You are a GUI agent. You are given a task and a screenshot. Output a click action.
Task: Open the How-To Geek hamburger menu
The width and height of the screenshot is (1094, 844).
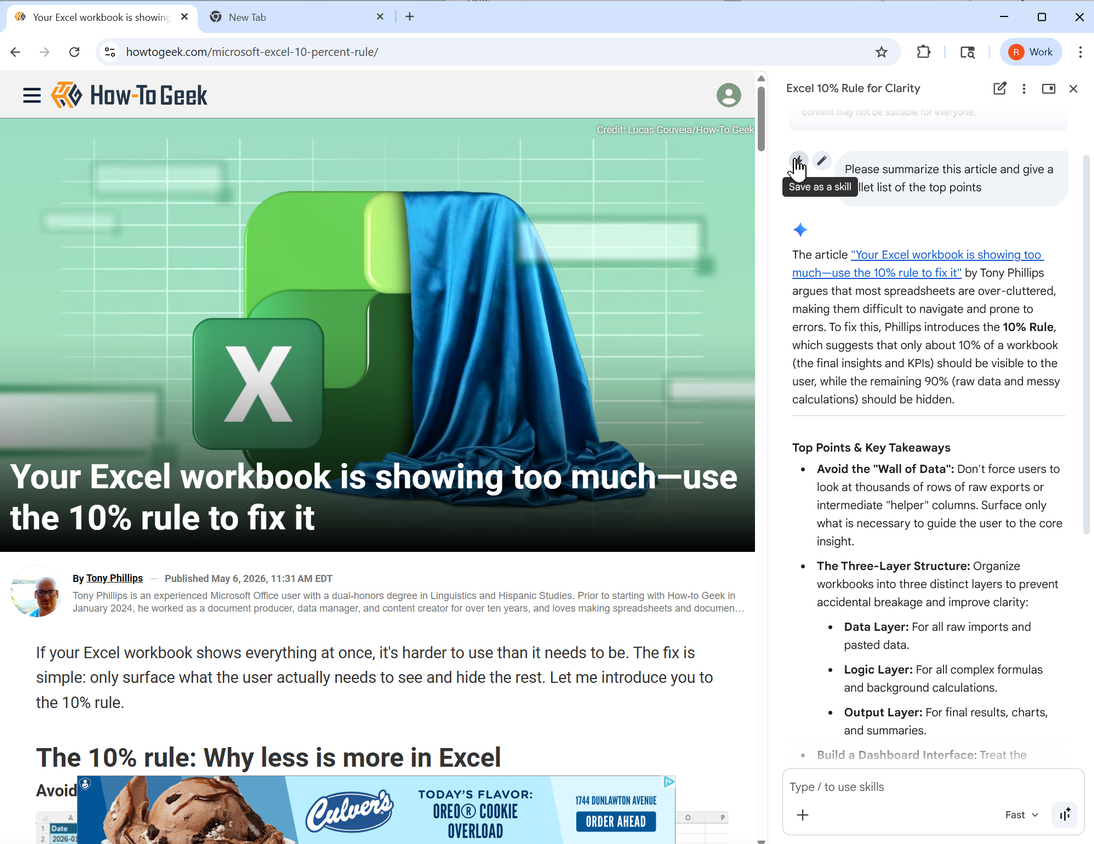[x=31, y=95]
